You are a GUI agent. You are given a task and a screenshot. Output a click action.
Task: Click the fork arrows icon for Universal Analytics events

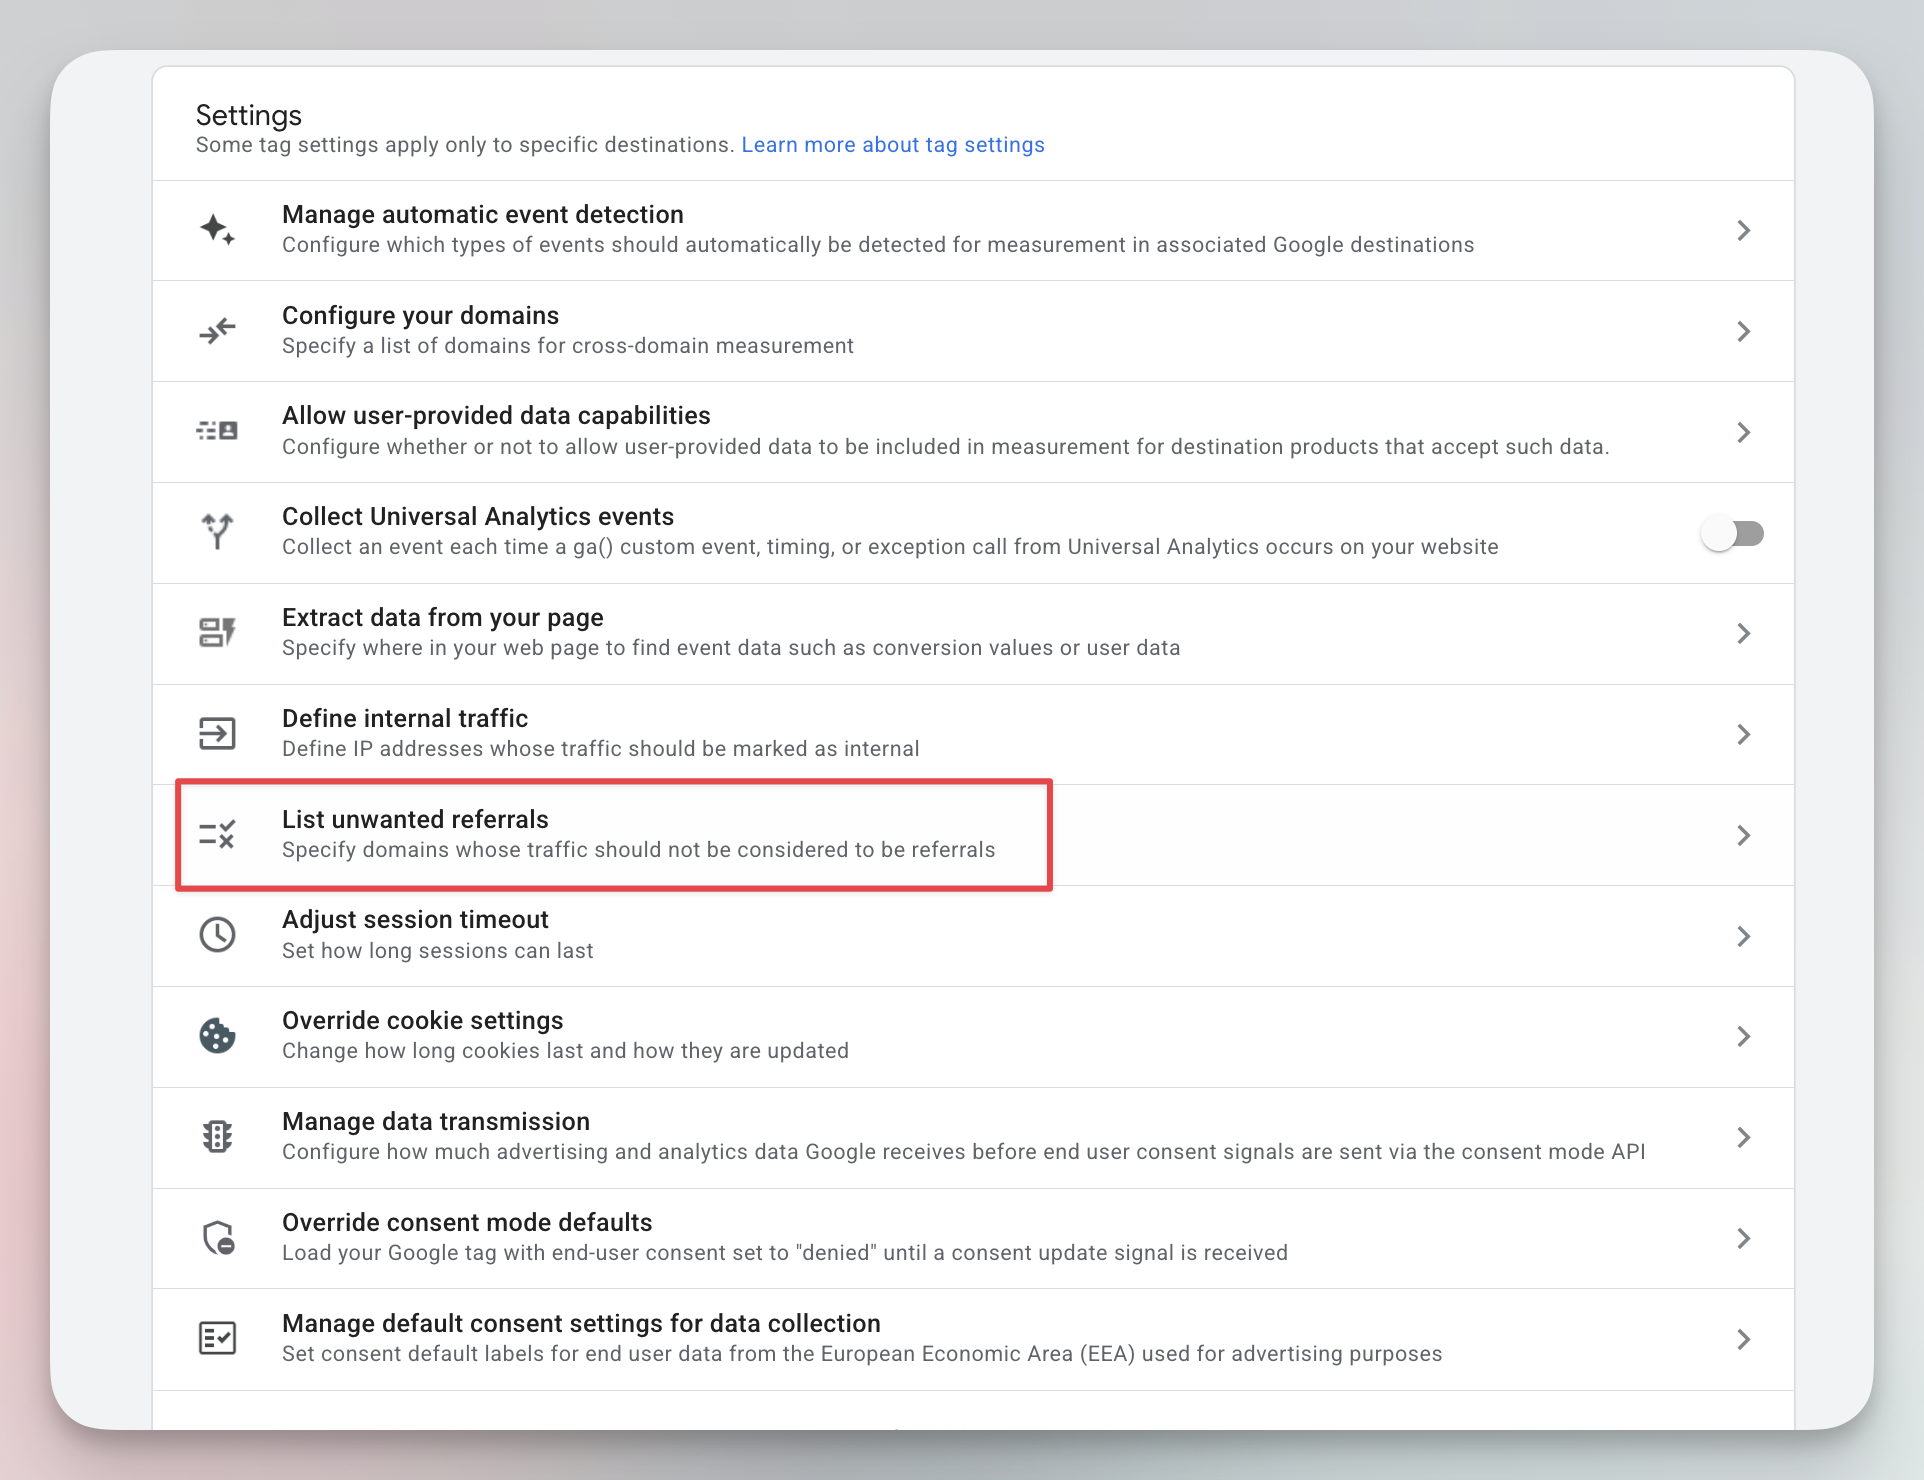click(217, 532)
